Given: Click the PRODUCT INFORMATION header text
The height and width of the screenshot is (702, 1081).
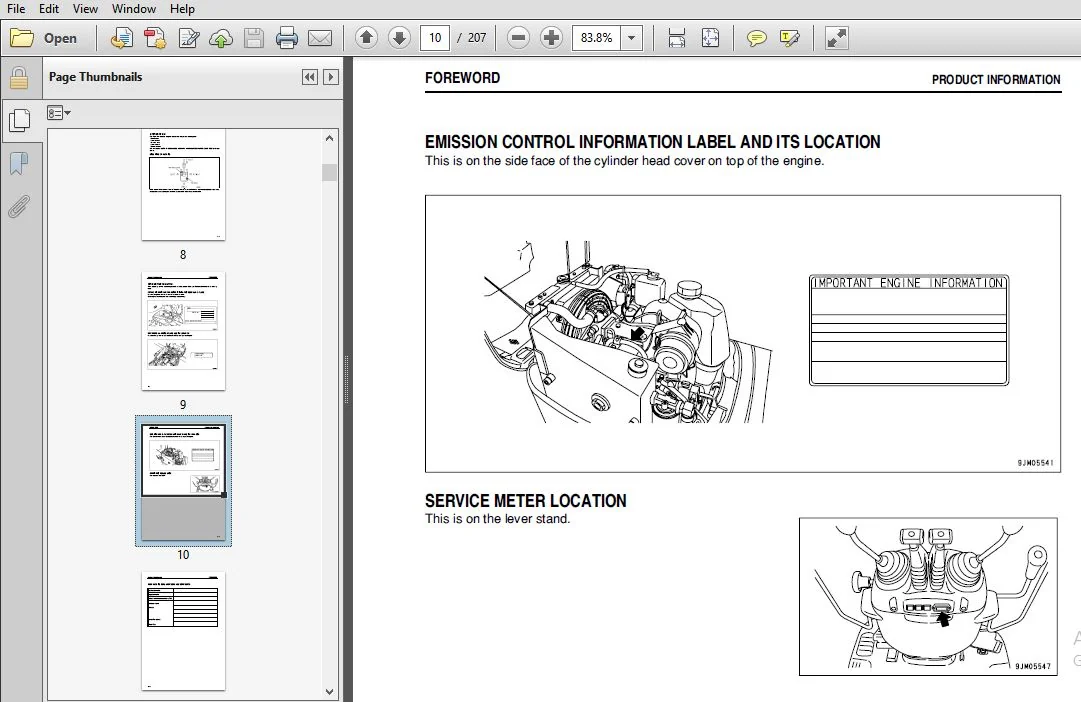Looking at the screenshot, I should pos(996,80).
